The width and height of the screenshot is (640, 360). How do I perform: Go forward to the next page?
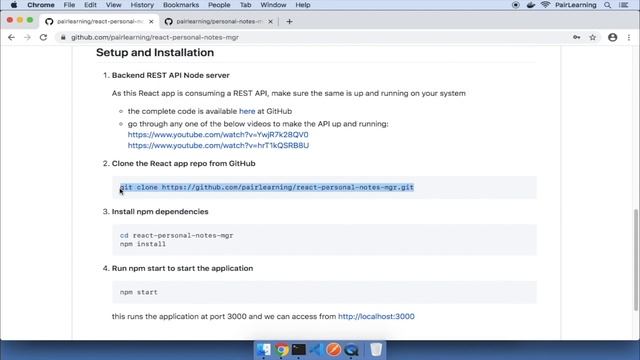[x=27, y=37]
